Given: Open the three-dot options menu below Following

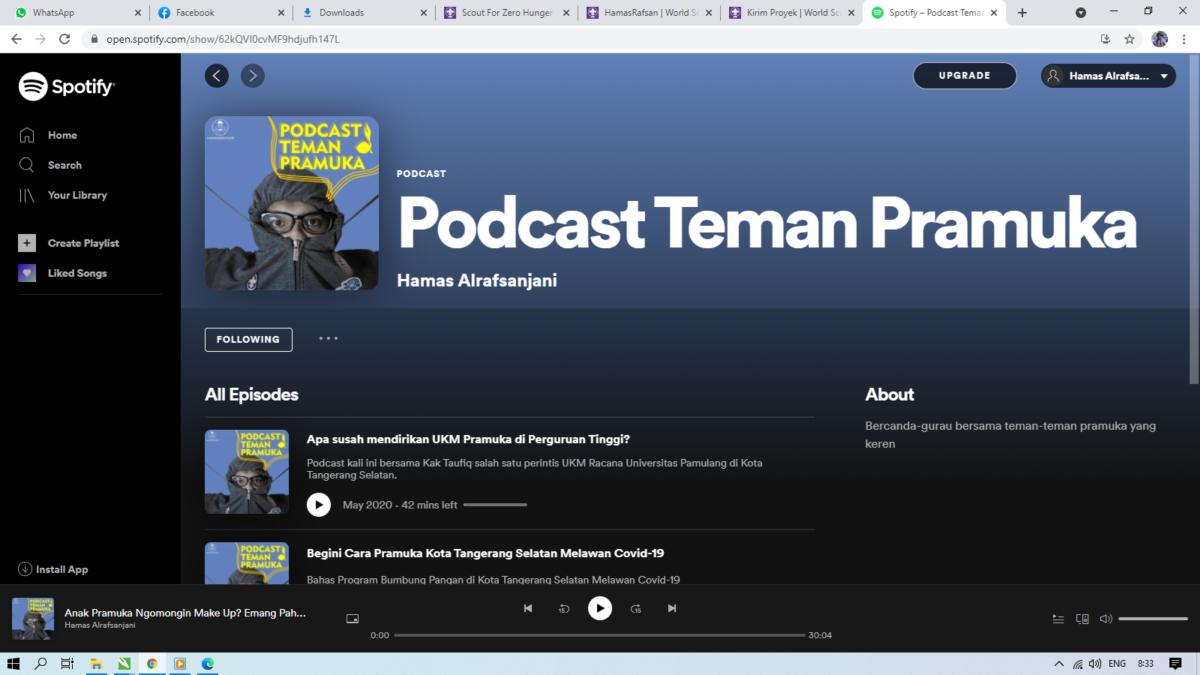Looking at the screenshot, I should (329, 339).
